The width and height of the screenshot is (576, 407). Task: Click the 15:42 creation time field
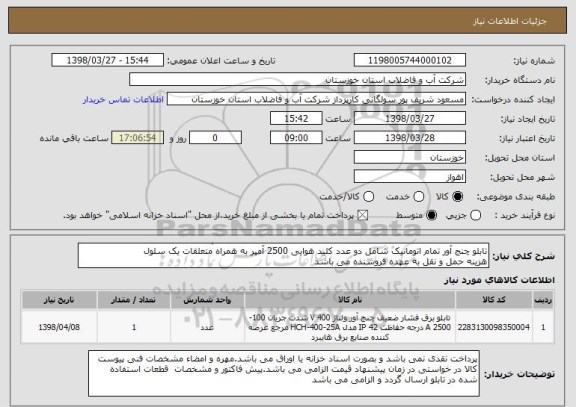tap(296, 119)
